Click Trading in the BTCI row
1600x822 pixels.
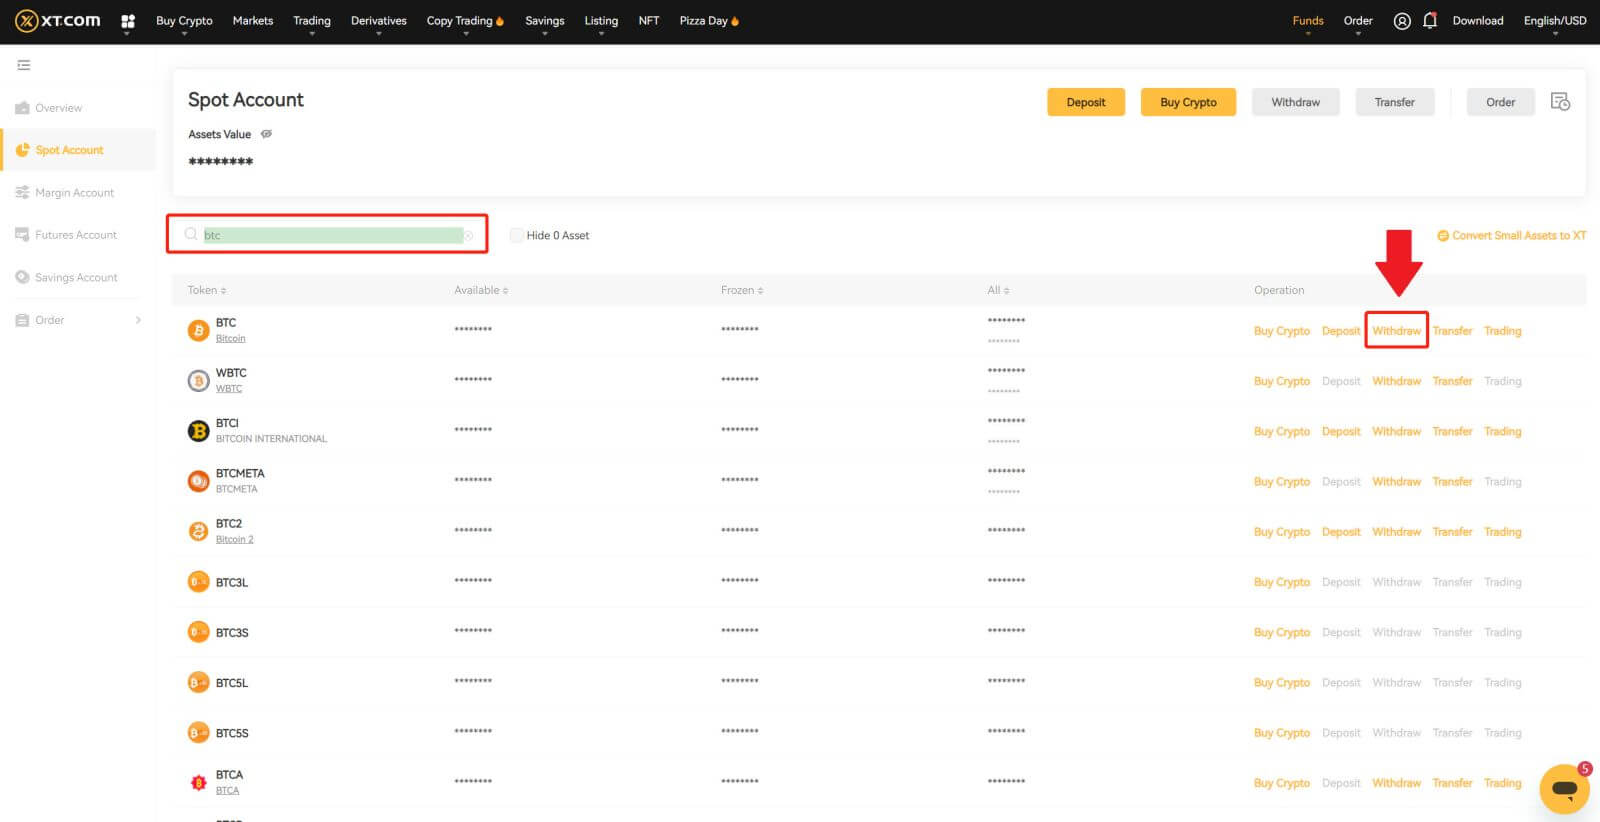(x=1502, y=432)
